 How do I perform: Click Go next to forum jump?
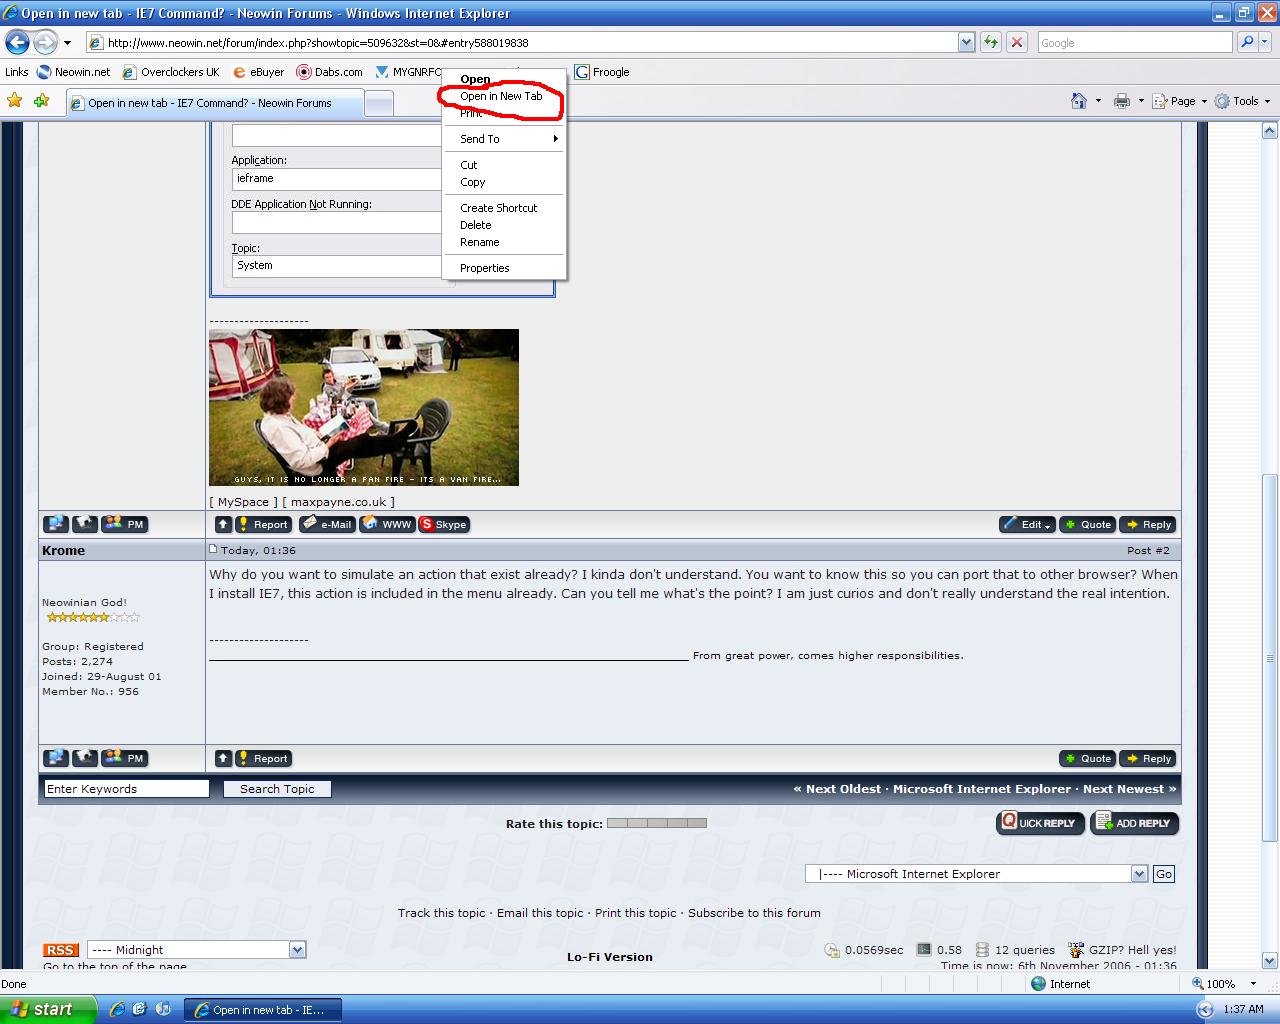(1164, 874)
